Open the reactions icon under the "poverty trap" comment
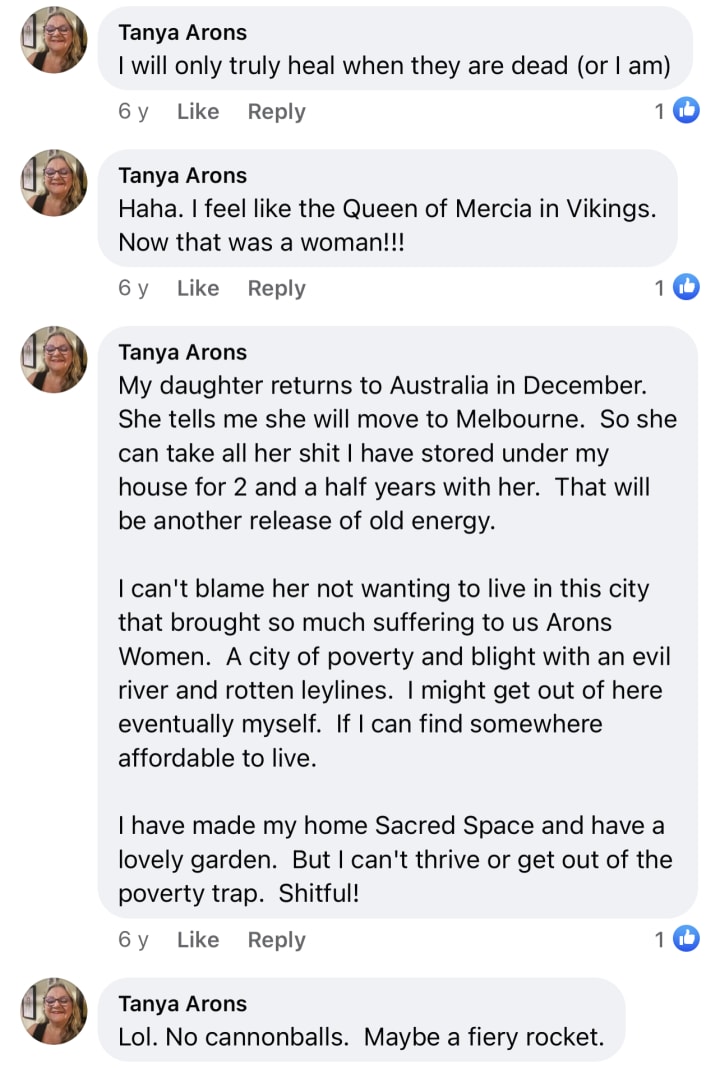The height and width of the screenshot is (1069, 720). point(686,939)
